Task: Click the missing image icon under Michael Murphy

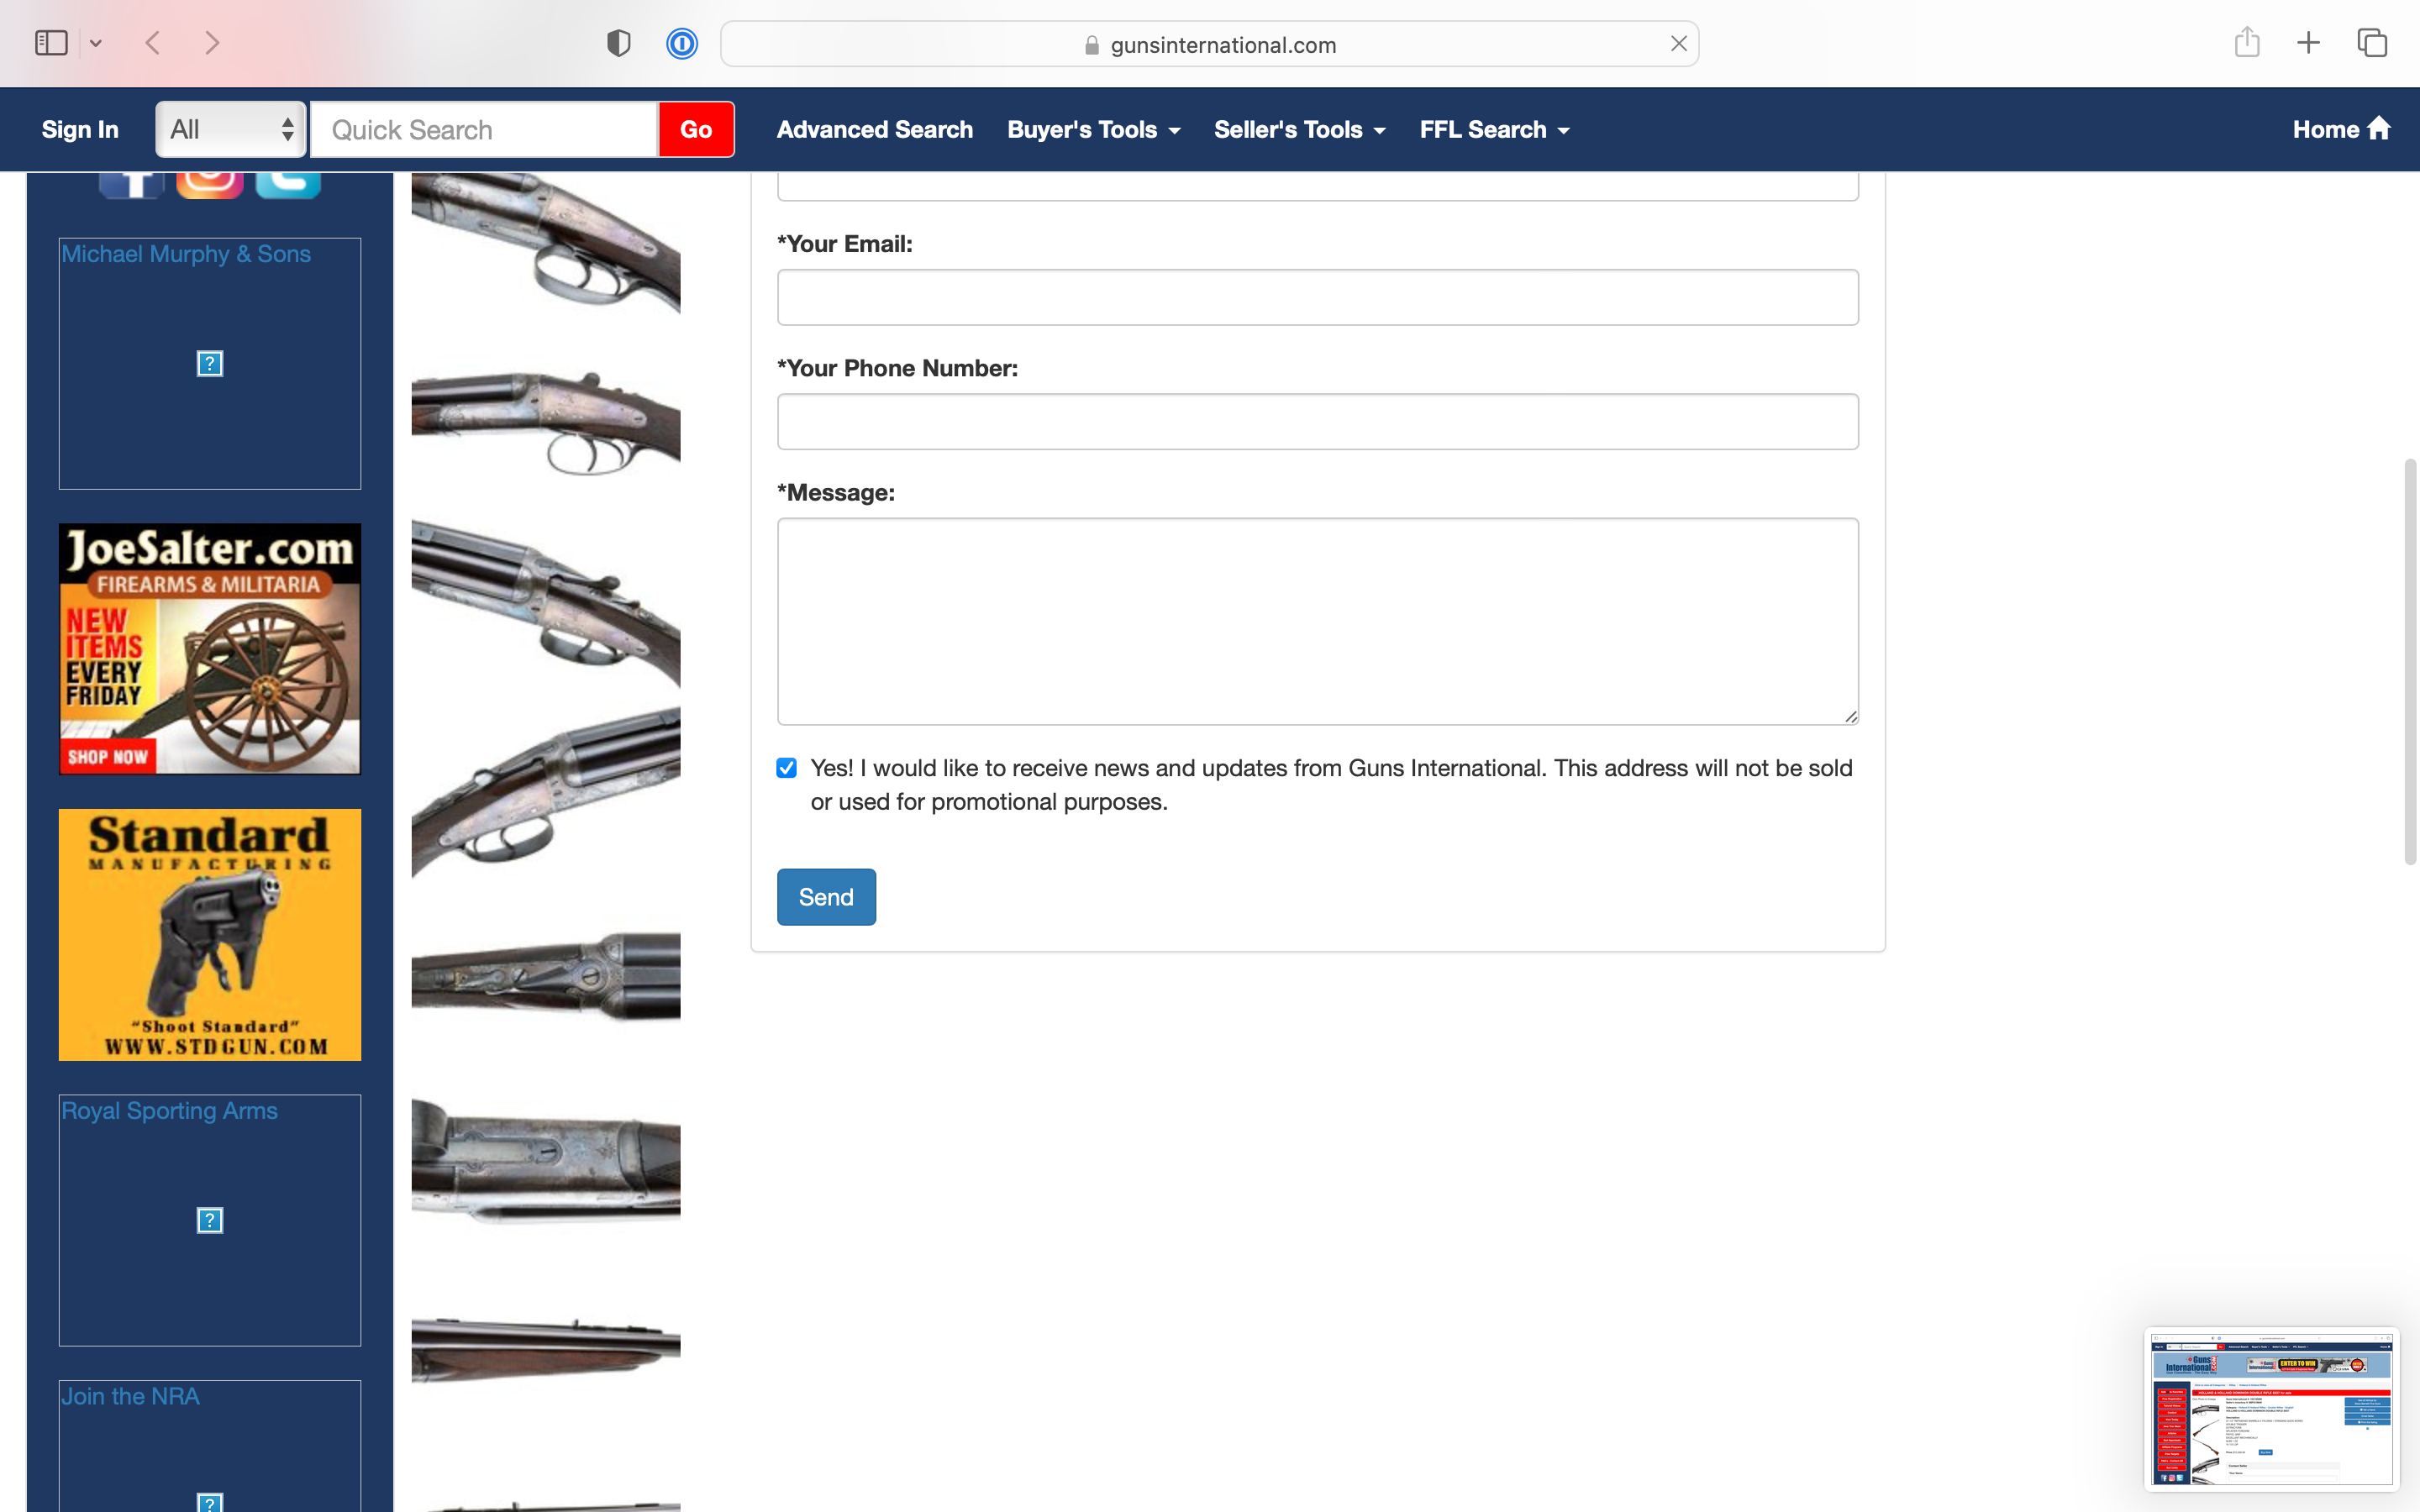Action: [x=210, y=363]
